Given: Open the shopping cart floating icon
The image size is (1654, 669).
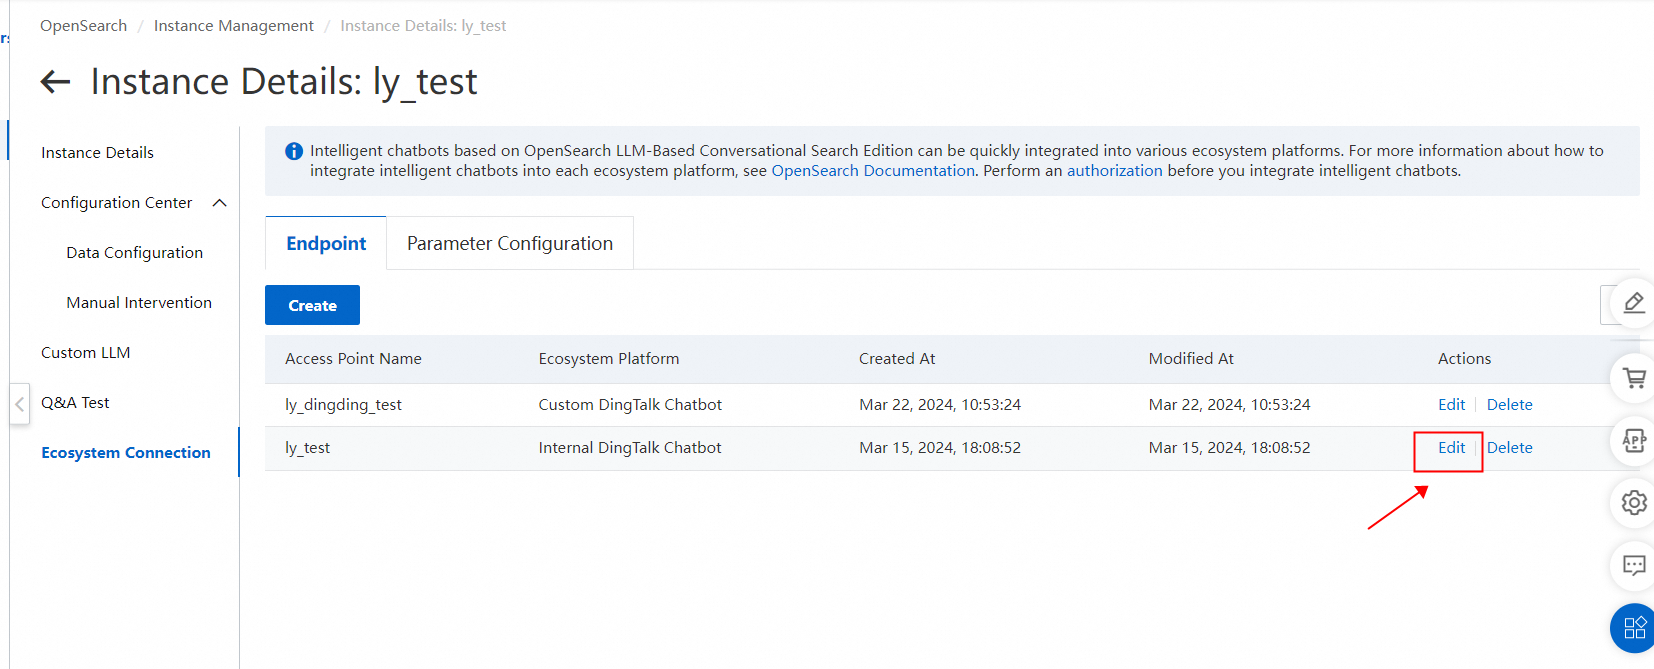Looking at the screenshot, I should [x=1634, y=378].
